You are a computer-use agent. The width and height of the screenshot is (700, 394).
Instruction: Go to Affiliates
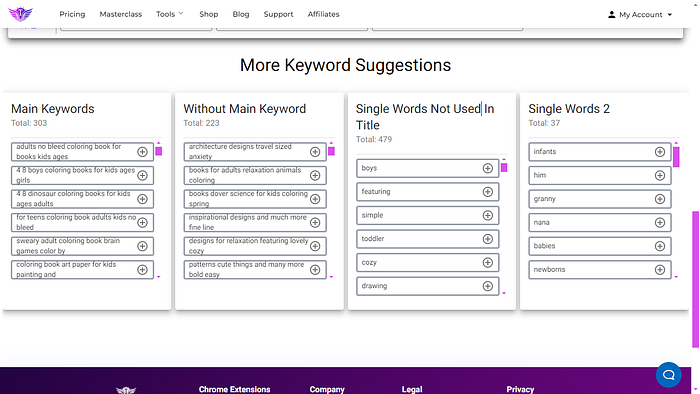tap(323, 14)
